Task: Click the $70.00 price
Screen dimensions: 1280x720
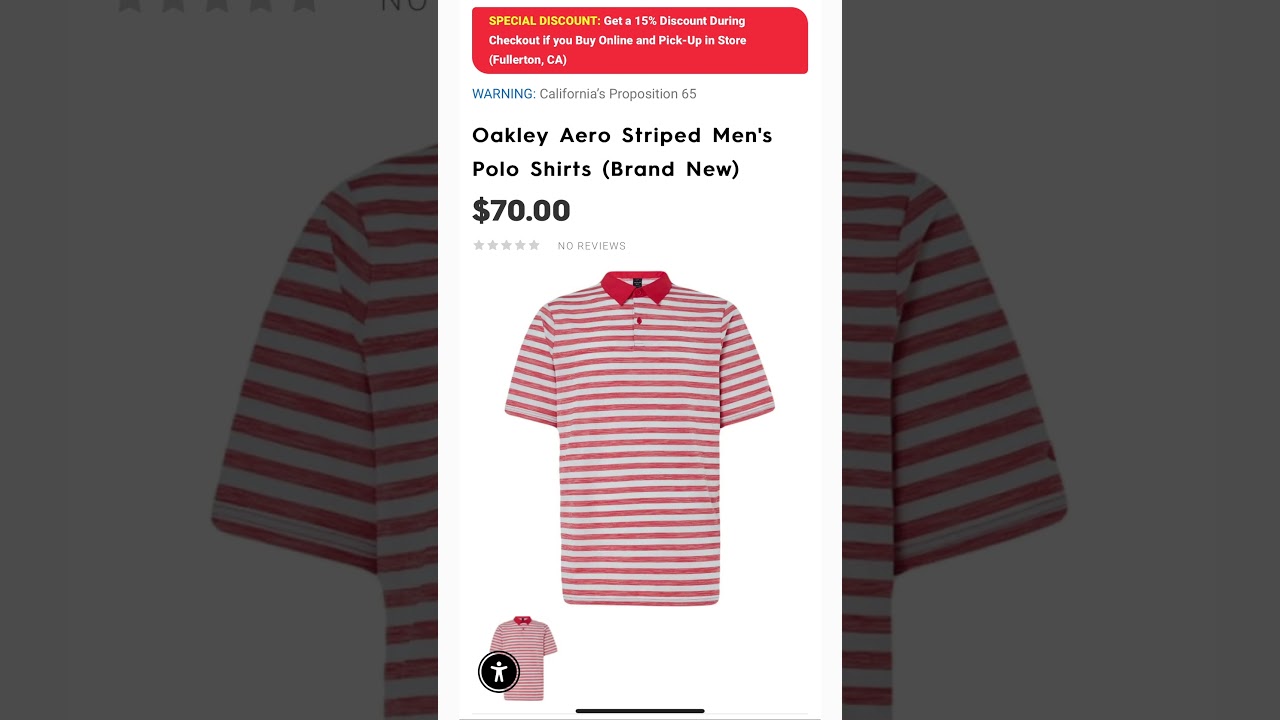Action: coord(521,210)
